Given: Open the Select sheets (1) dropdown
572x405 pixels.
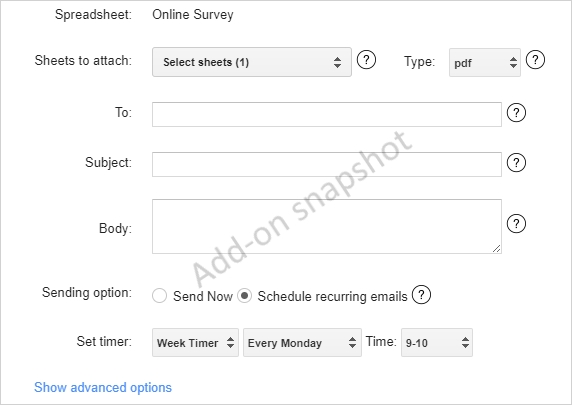Looking at the screenshot, I should click(x=252, y=62).
